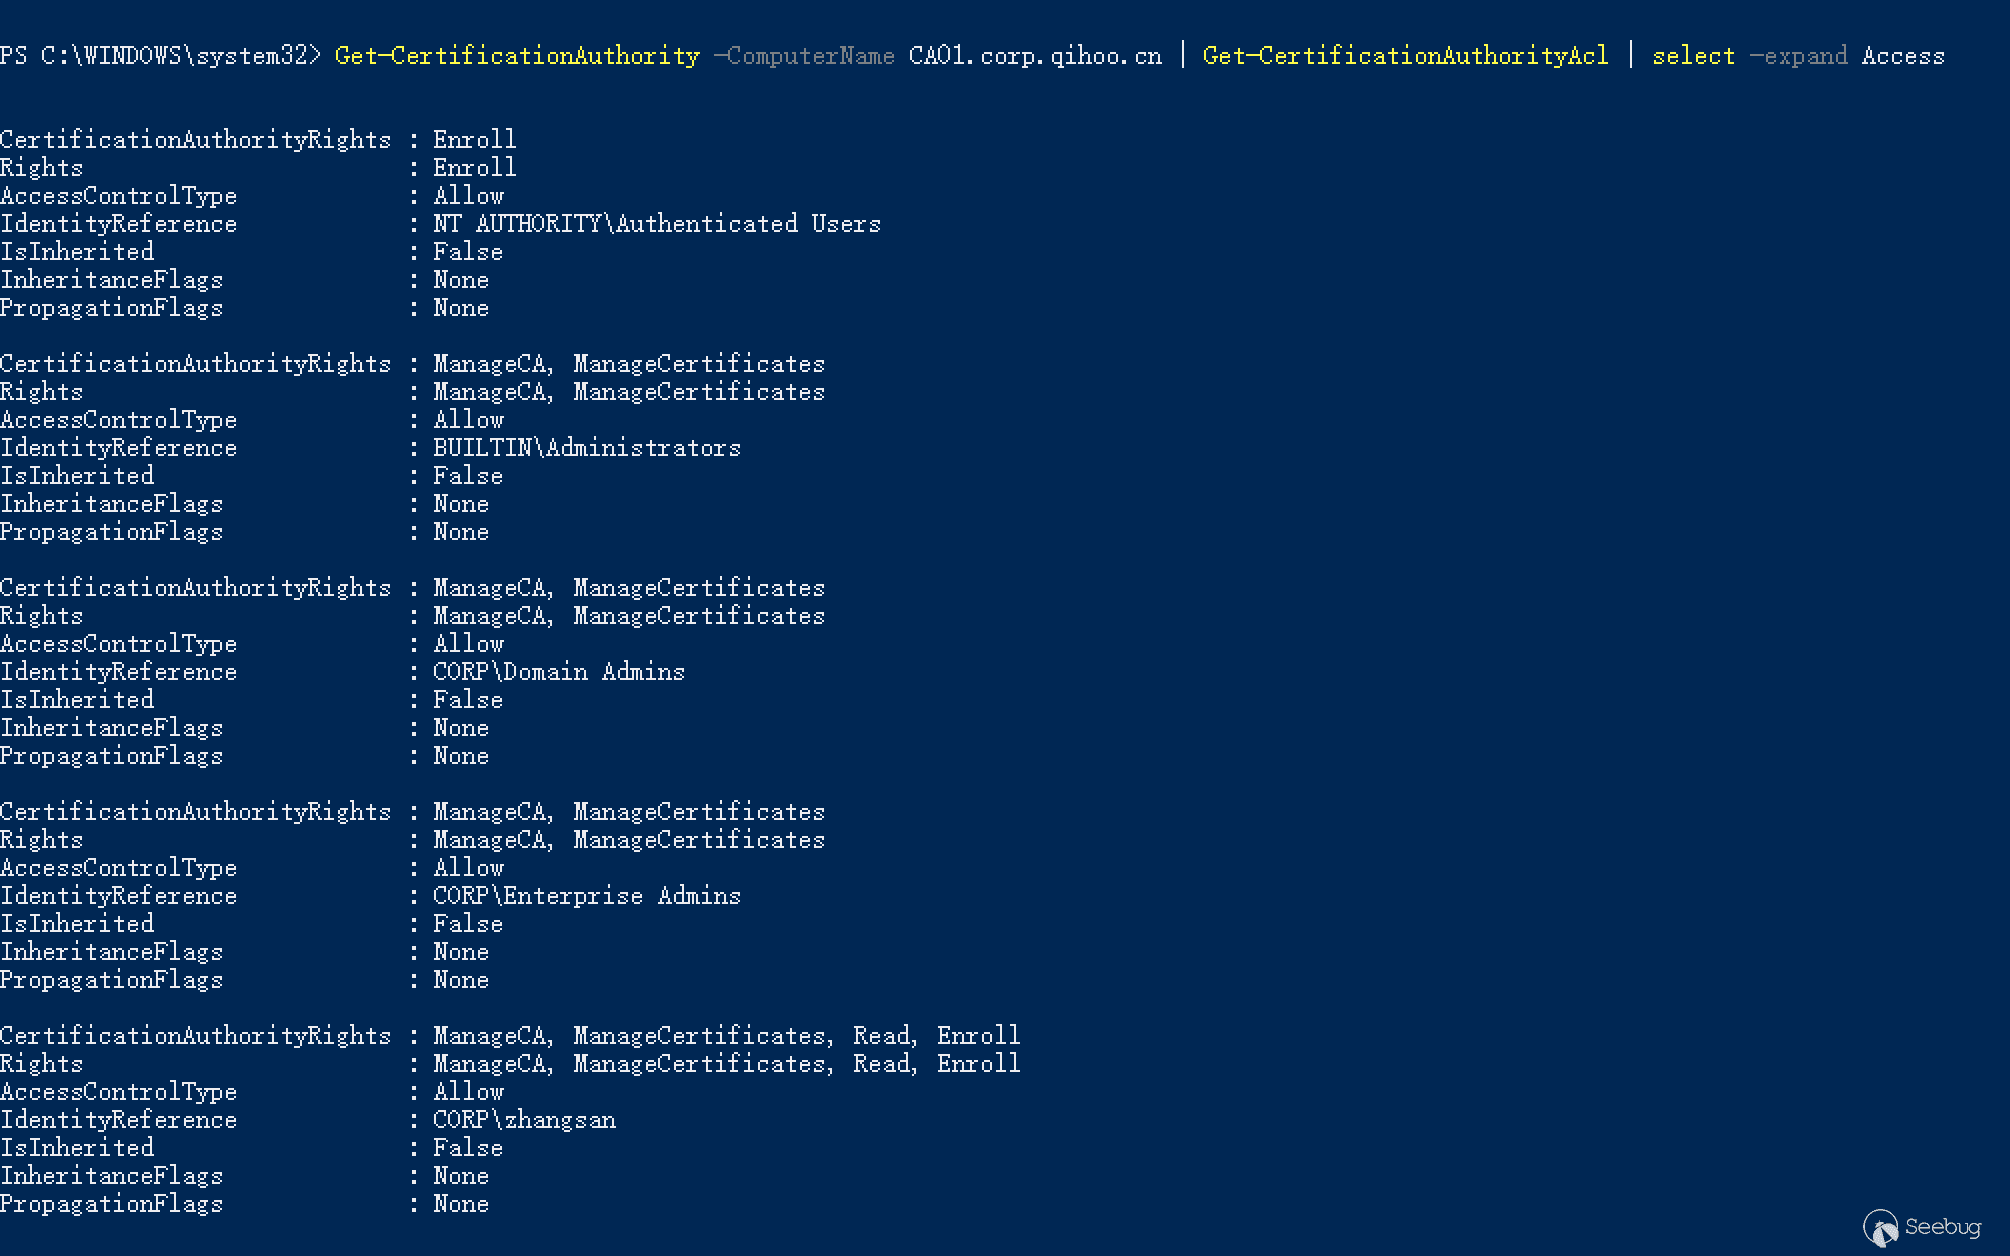Viewport: 2010px width, 1256px height.
Task: Expand PropagationFlags None for zhangsan entry
Action: 460,1204
